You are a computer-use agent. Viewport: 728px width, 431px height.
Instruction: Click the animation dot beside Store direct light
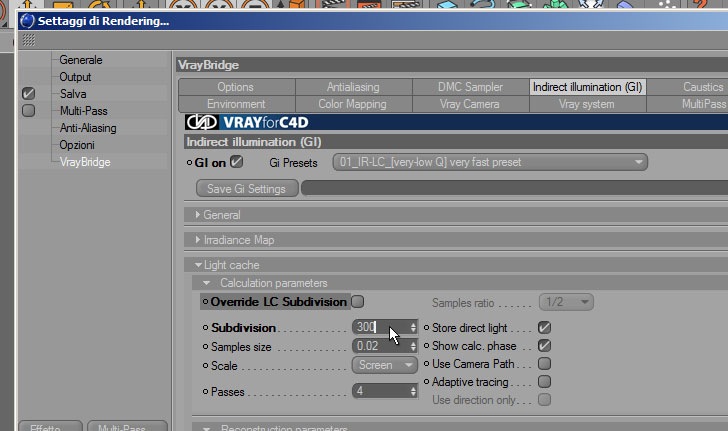tap(426, 327)
